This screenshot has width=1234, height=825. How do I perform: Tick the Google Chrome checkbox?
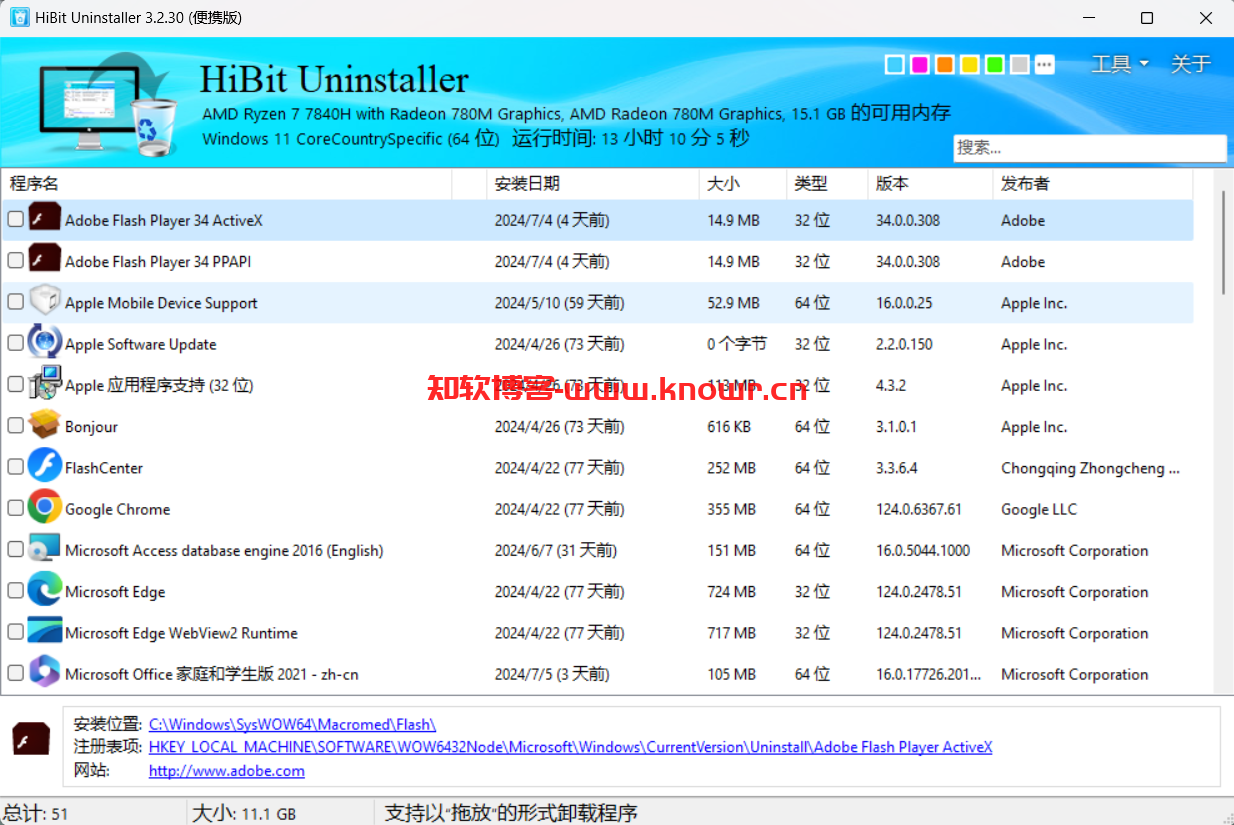click(15, 508)
